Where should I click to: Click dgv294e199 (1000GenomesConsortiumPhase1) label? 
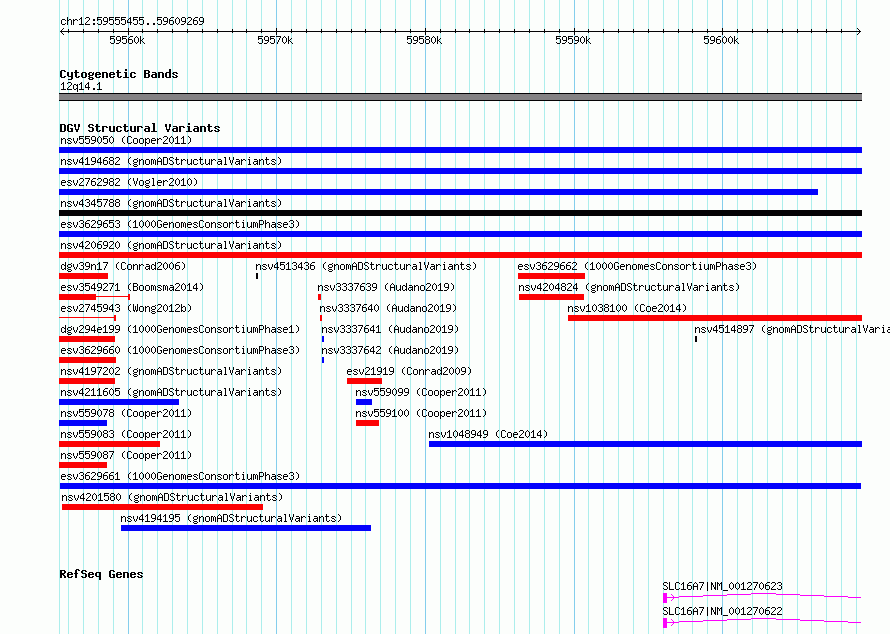[x=180, y=329]
